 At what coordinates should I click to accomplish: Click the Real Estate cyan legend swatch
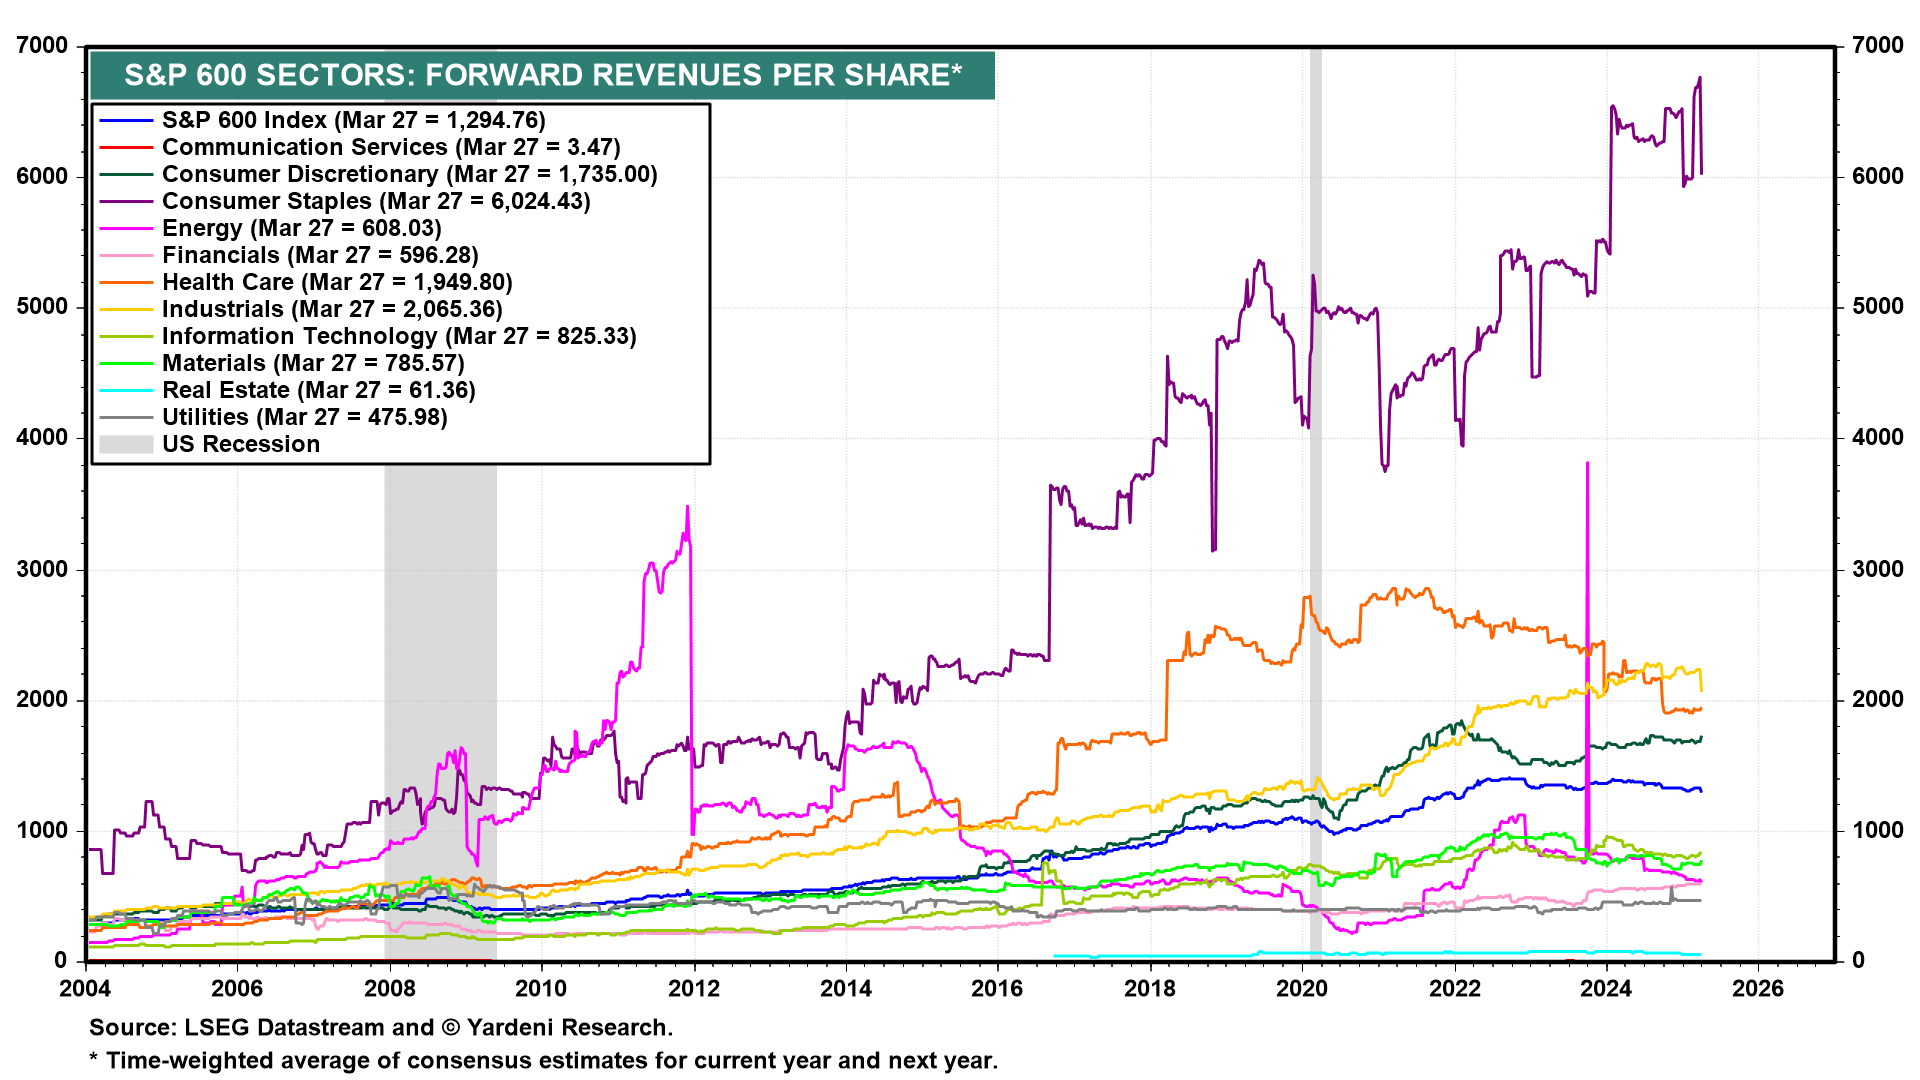click(x=126, y=391)
